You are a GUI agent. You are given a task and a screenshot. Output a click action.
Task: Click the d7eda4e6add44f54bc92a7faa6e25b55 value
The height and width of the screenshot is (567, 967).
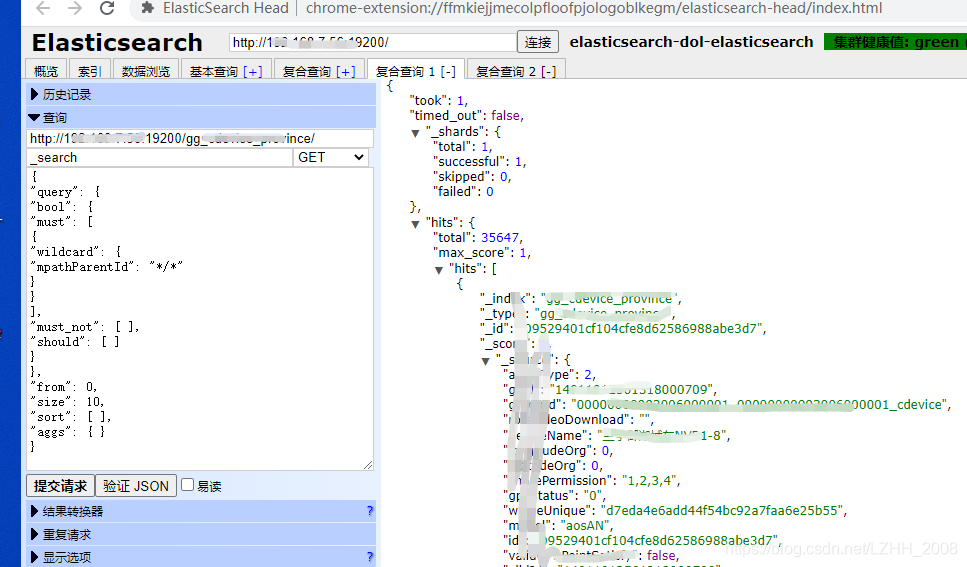pos(722,511)
